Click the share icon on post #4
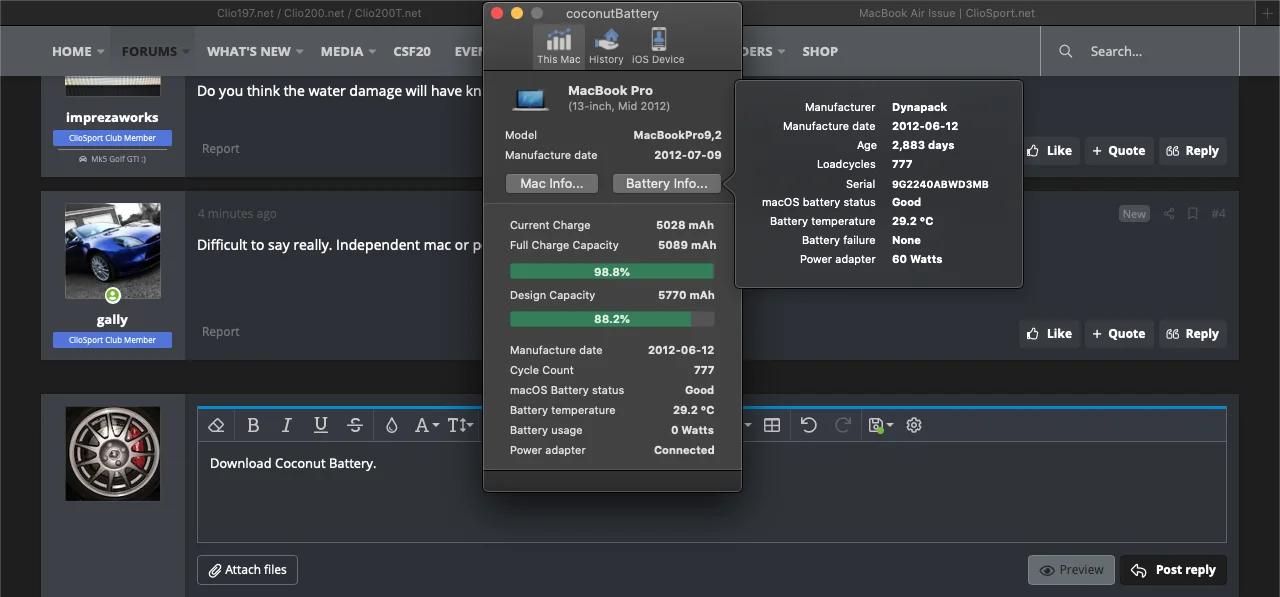This screenshot has height=597, width=1280. tap(1169, 214)
